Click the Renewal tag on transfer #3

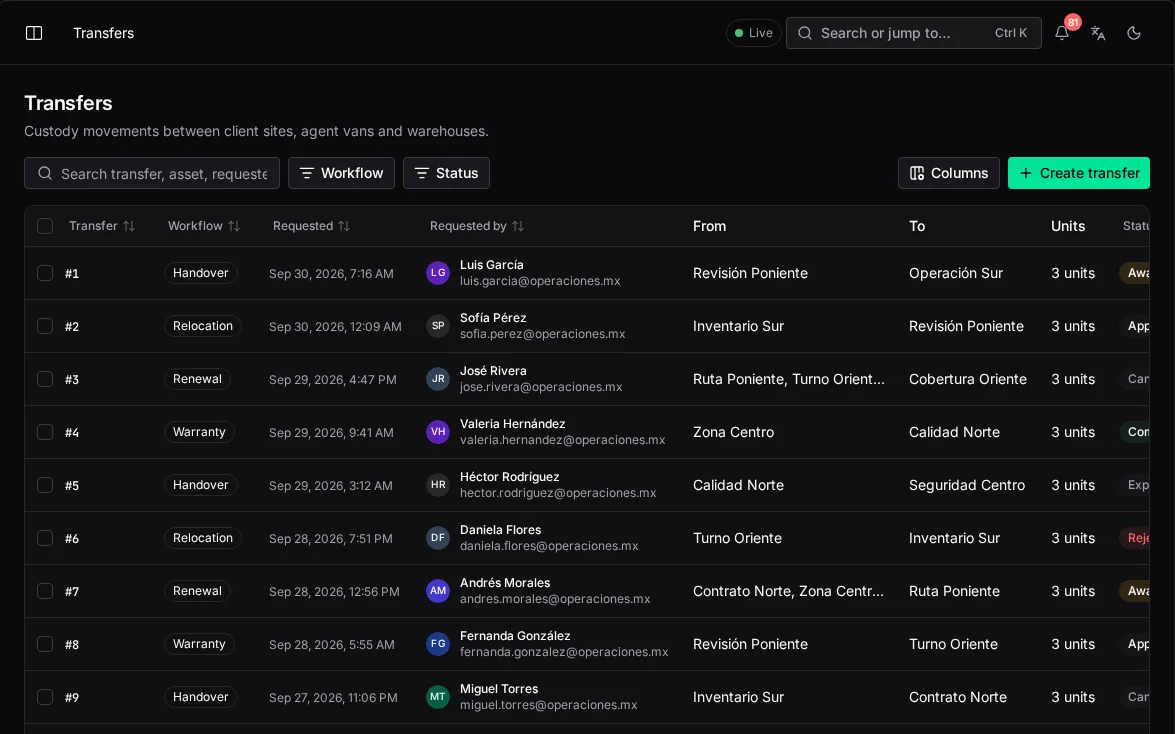tap(197, 379)
